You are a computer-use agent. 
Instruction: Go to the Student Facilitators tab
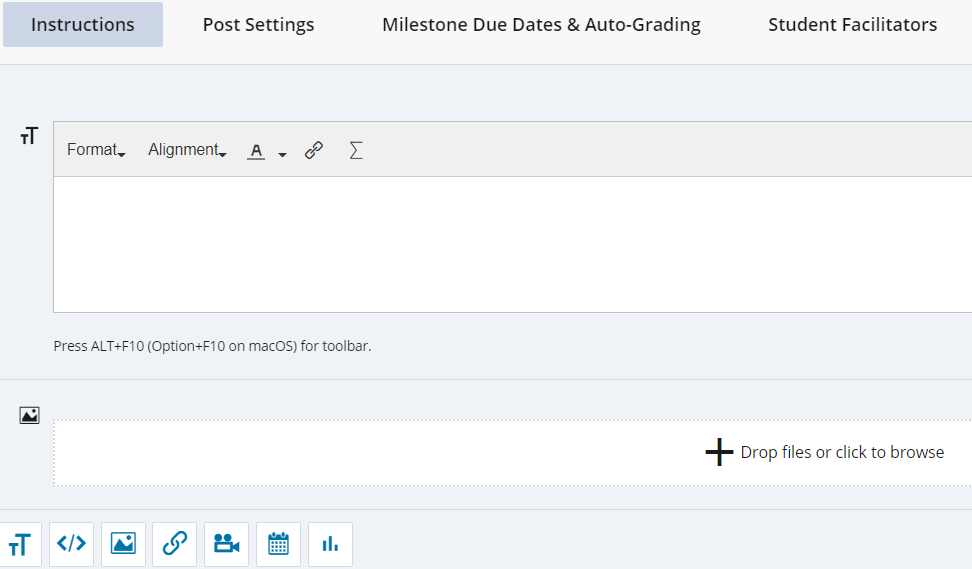coord(852,25)
